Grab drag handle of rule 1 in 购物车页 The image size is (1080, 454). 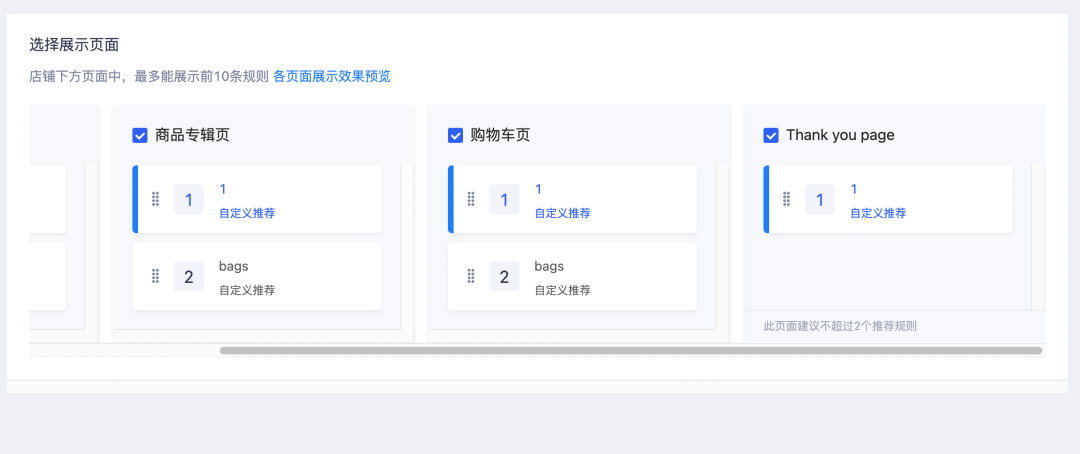(x=471, y=199)
